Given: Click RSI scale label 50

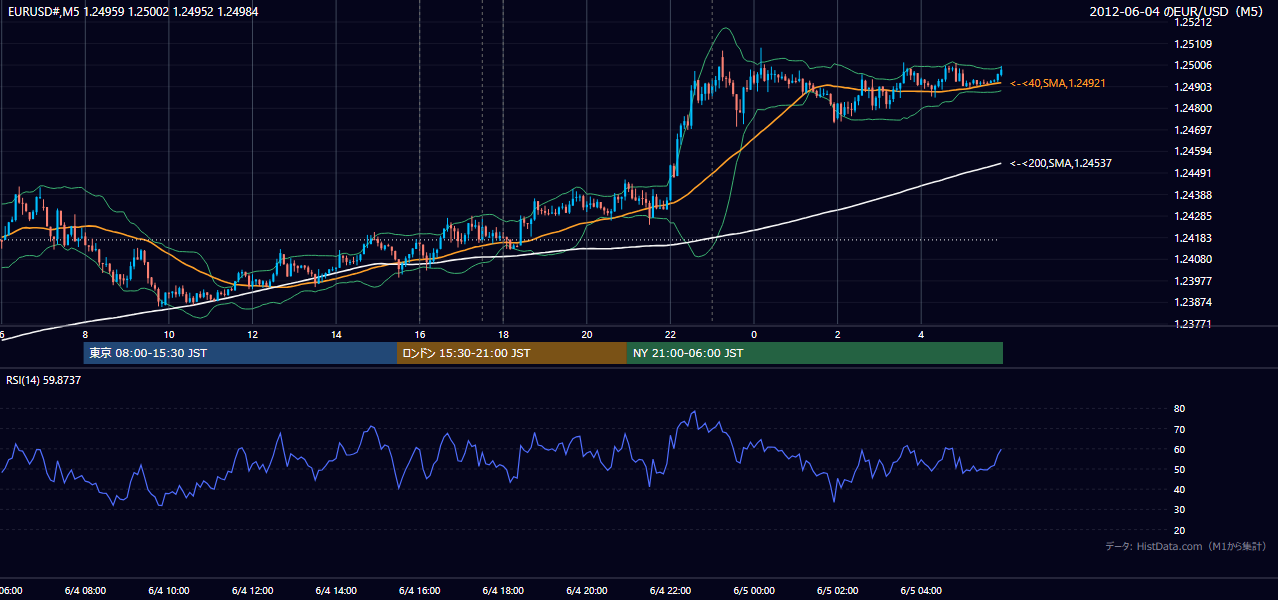Looking at the screenshot, I should tap(1179, 469).
